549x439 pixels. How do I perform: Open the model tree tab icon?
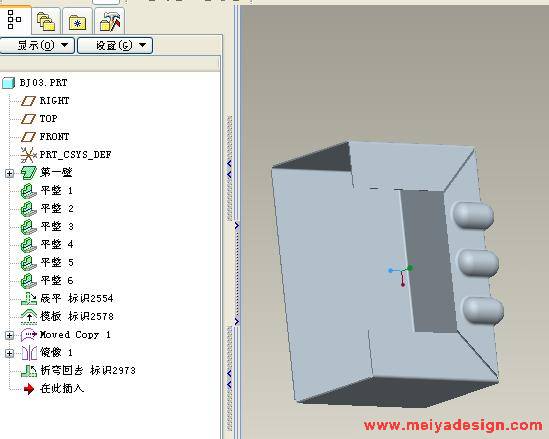click(14, 20)
